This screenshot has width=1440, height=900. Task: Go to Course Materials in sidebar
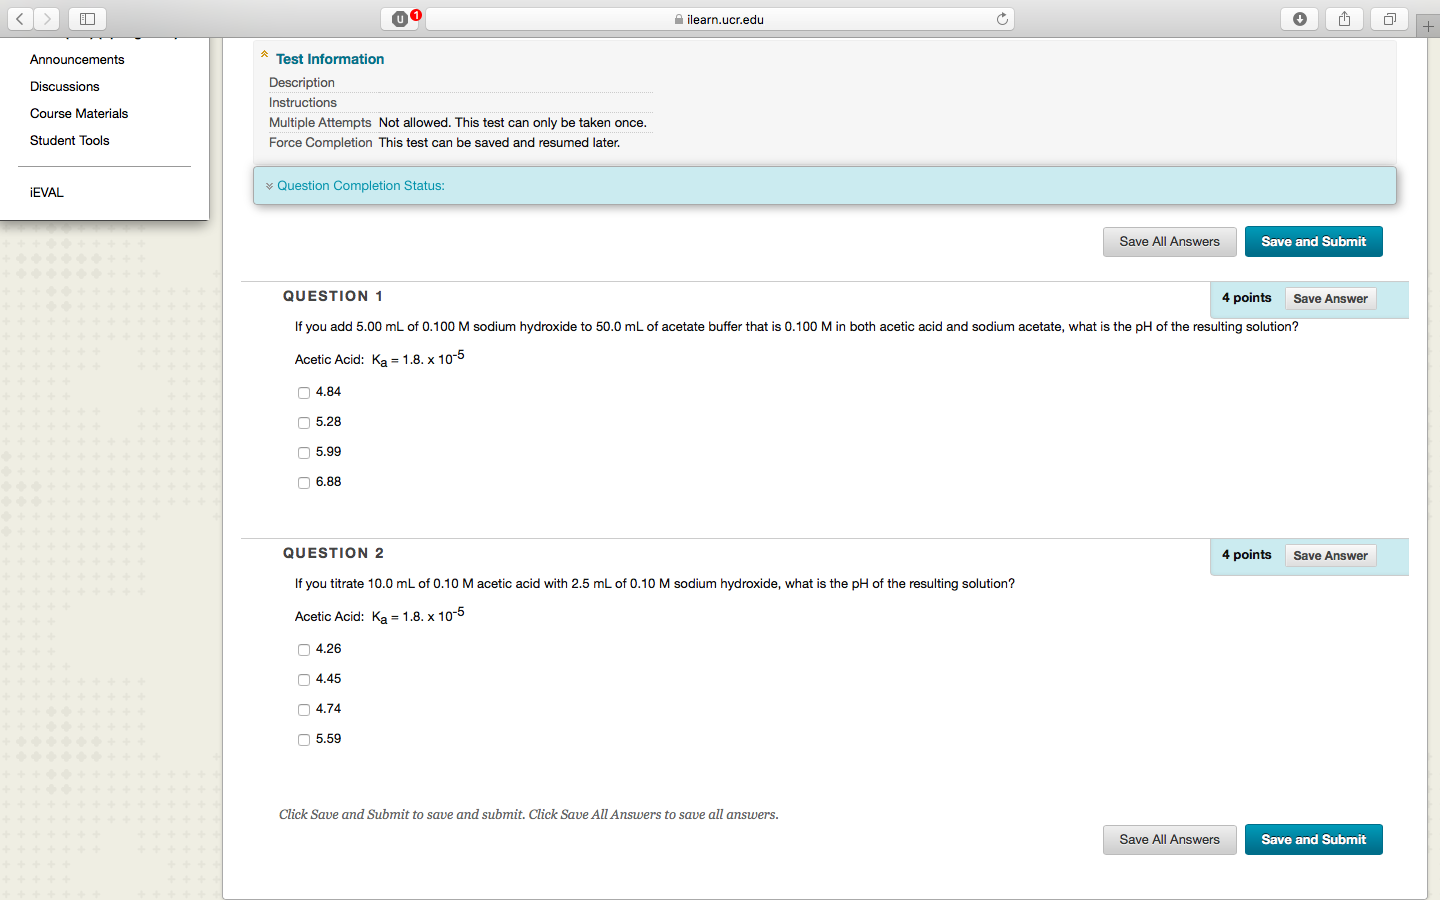pyautogui.click(x=79, y=114)
